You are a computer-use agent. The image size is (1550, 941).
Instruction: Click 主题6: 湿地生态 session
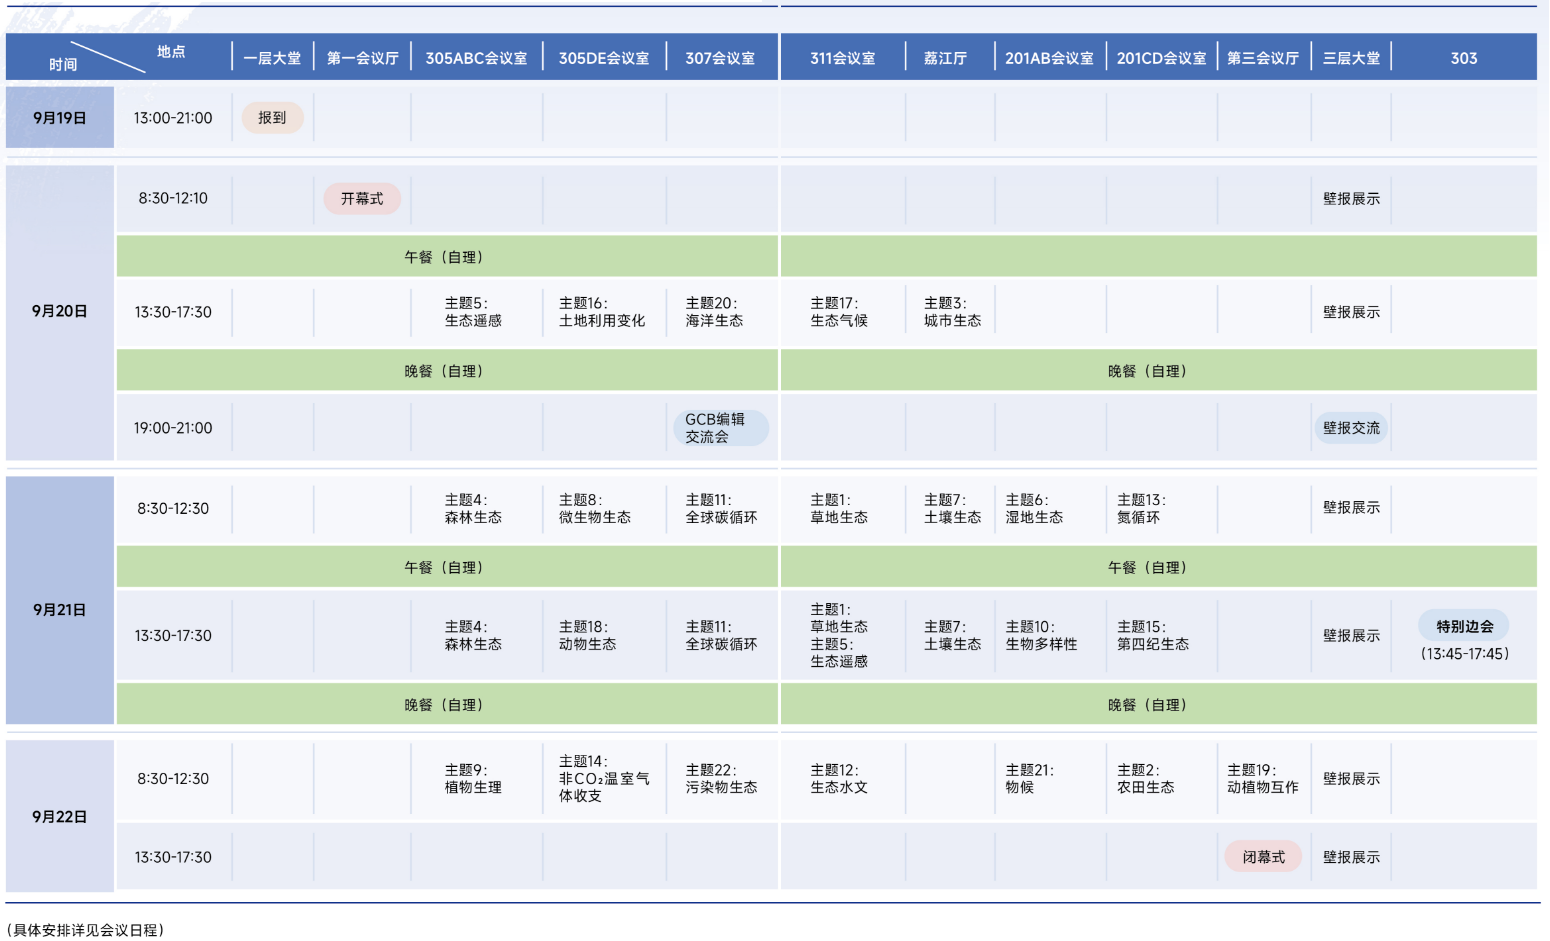point(1034,508)
